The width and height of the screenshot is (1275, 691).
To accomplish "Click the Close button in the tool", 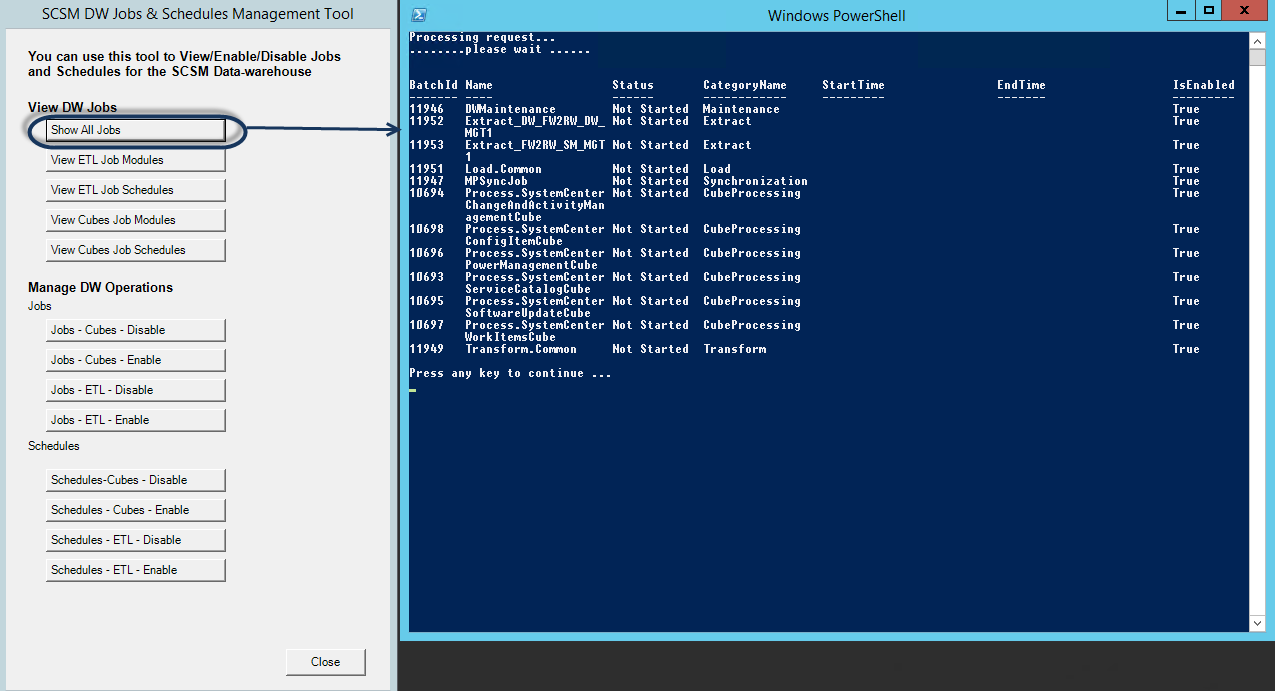I will click(x=326, y=662).
